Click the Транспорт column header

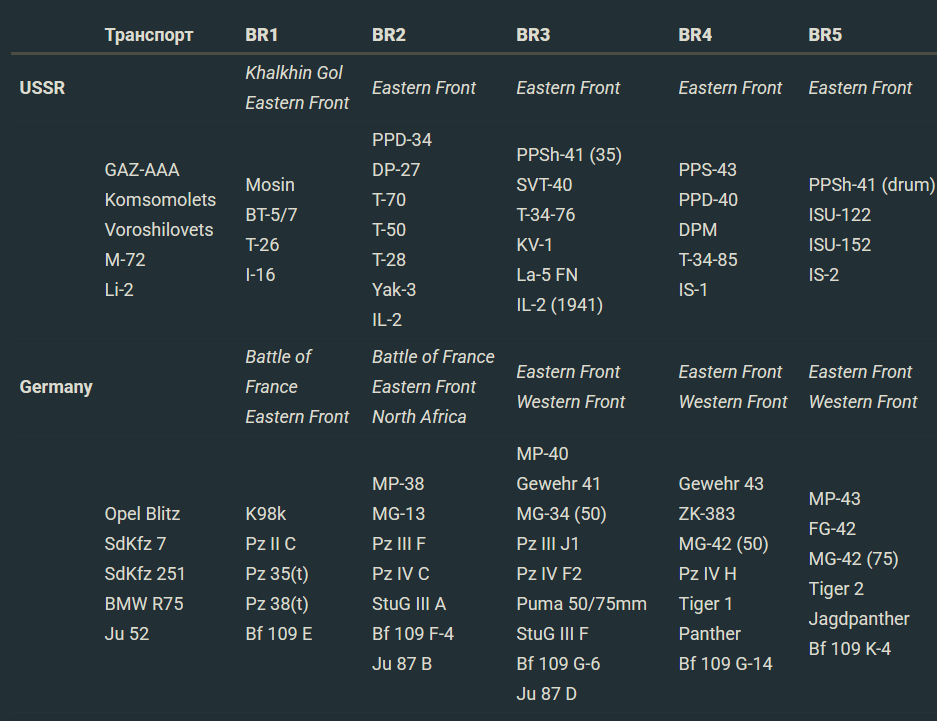coord(149,35)
